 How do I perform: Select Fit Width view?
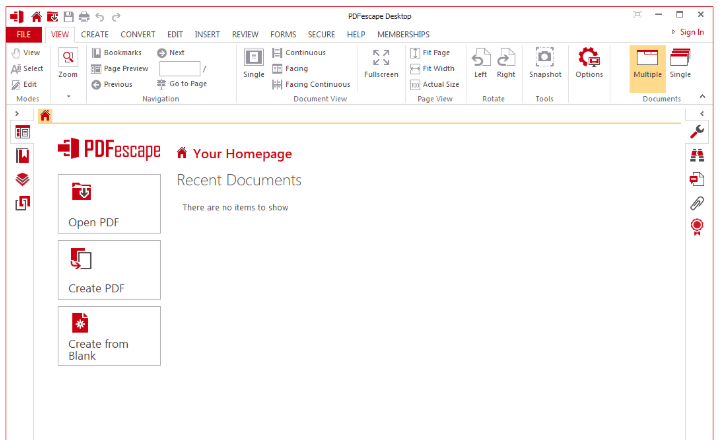[x=432, y=69]
